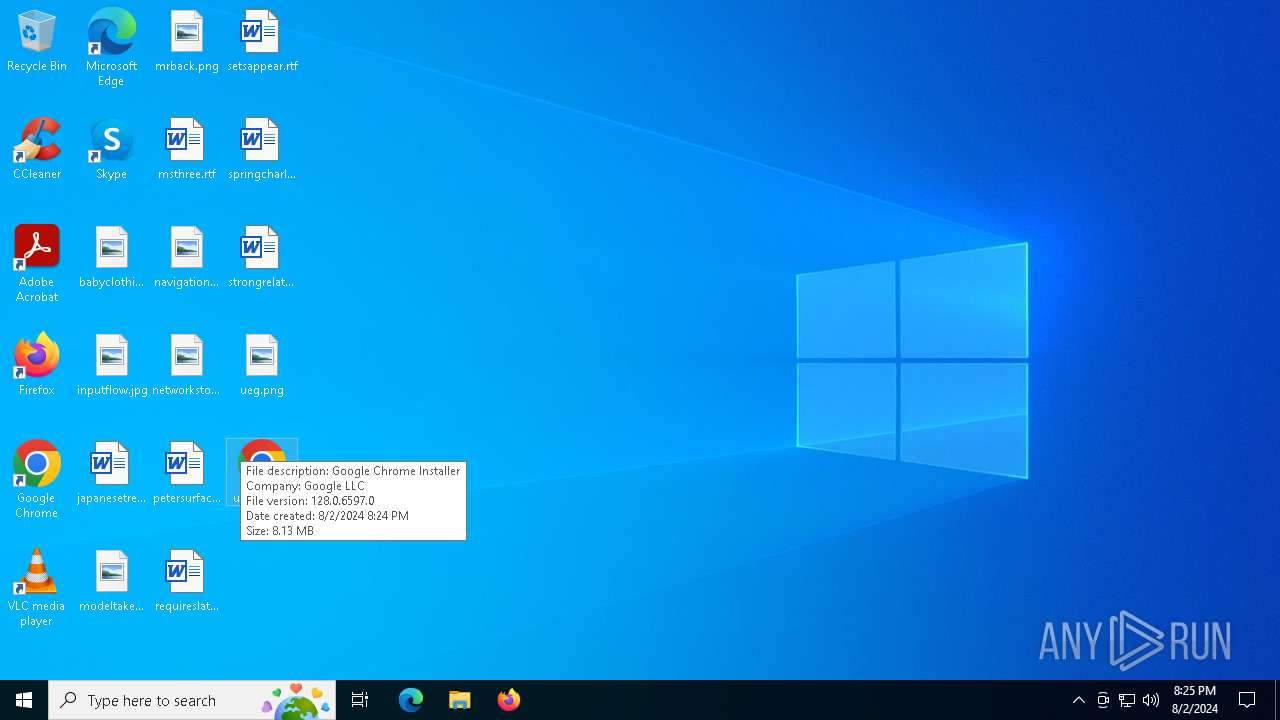Open the Windows Start menu
The image size is (1280, 720).
pos(24,700)
